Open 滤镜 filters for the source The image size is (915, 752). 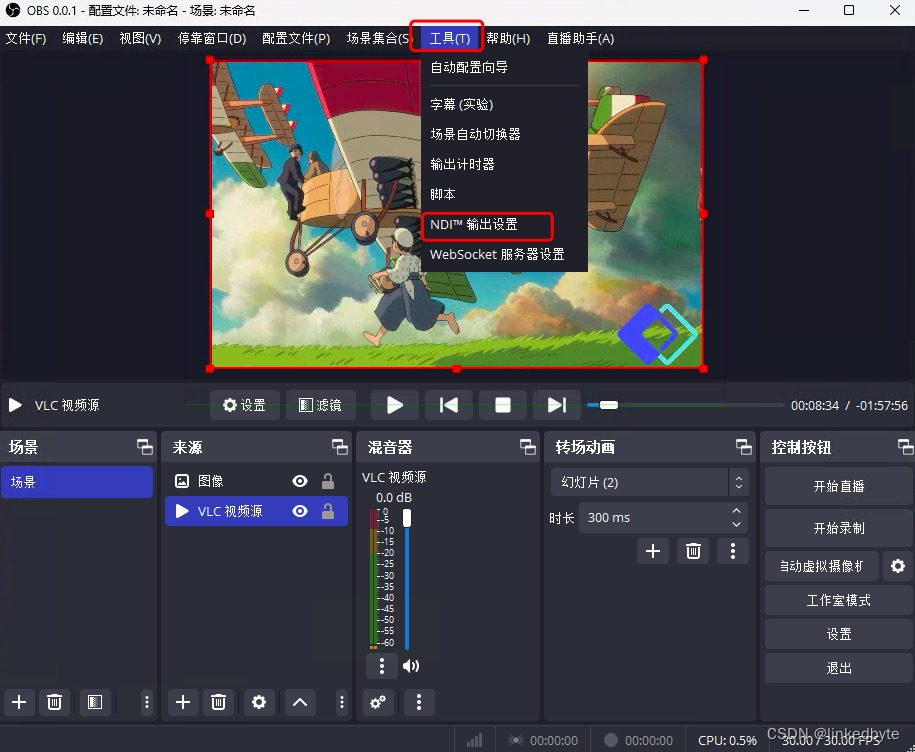point(320,405)
